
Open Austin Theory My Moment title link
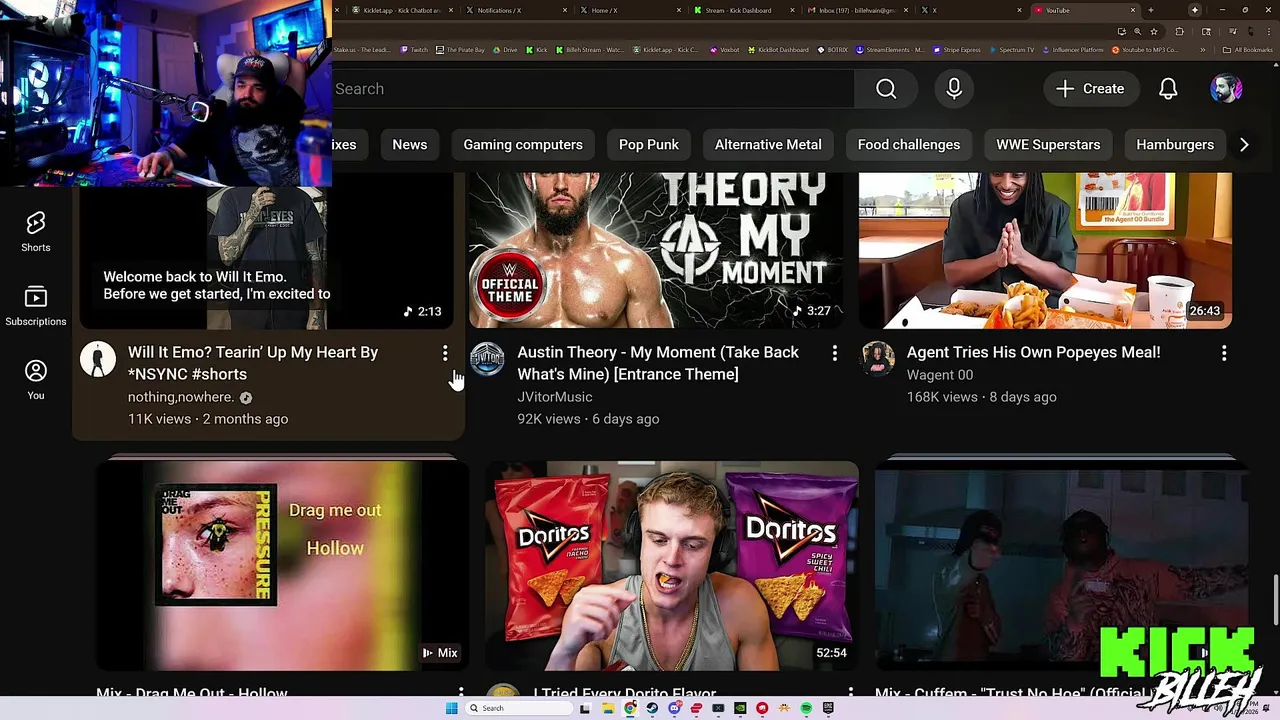(658, 363)
